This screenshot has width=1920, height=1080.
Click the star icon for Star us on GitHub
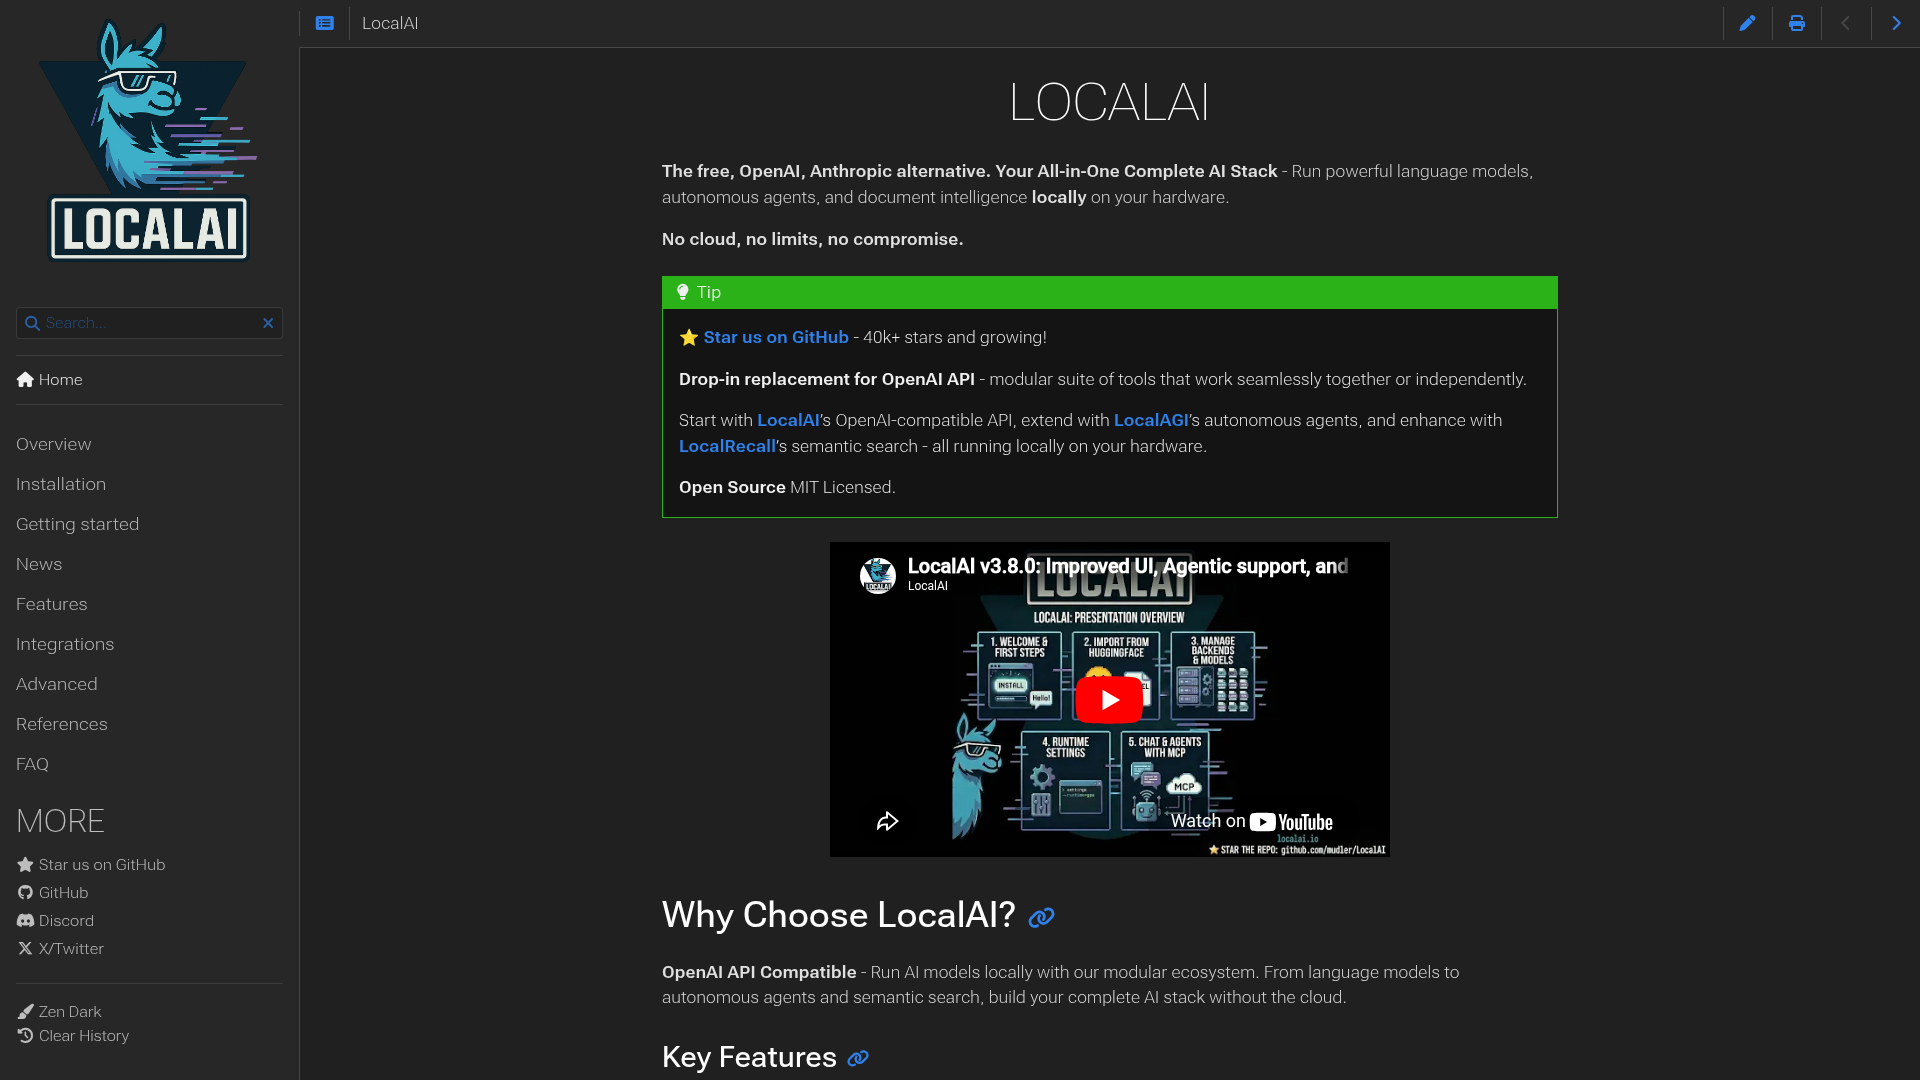point(24,864)
